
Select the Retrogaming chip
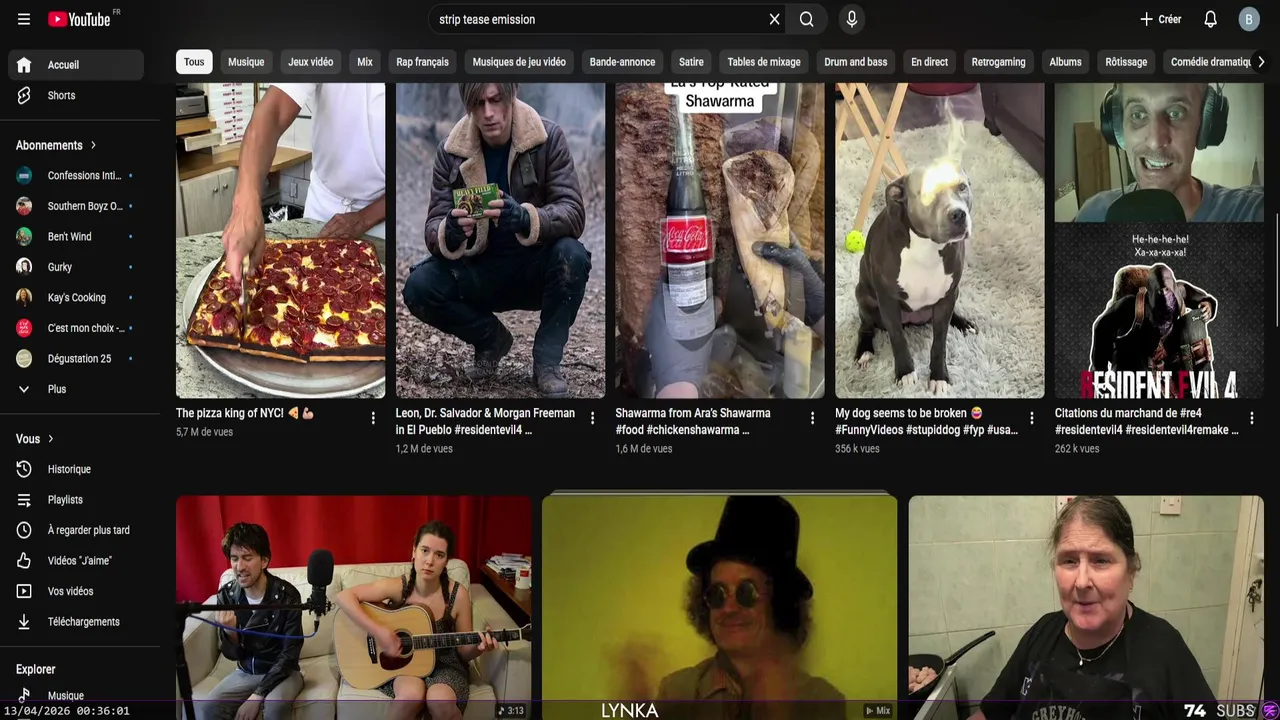pos(998,62)
